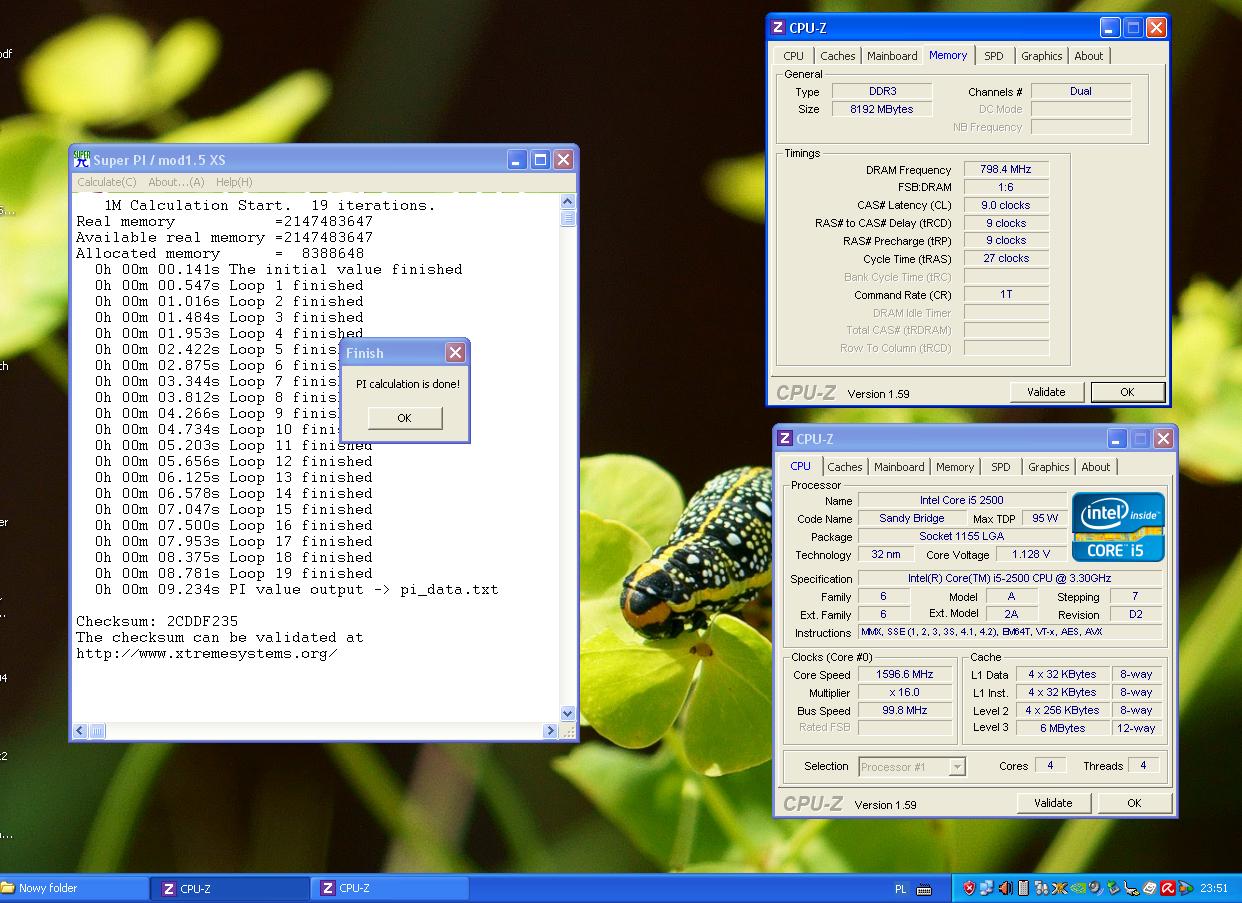This screenshot has height=903, width=1242.
Task: Click the Name field Intel Core i5 2500
Action: click(962, 500)
